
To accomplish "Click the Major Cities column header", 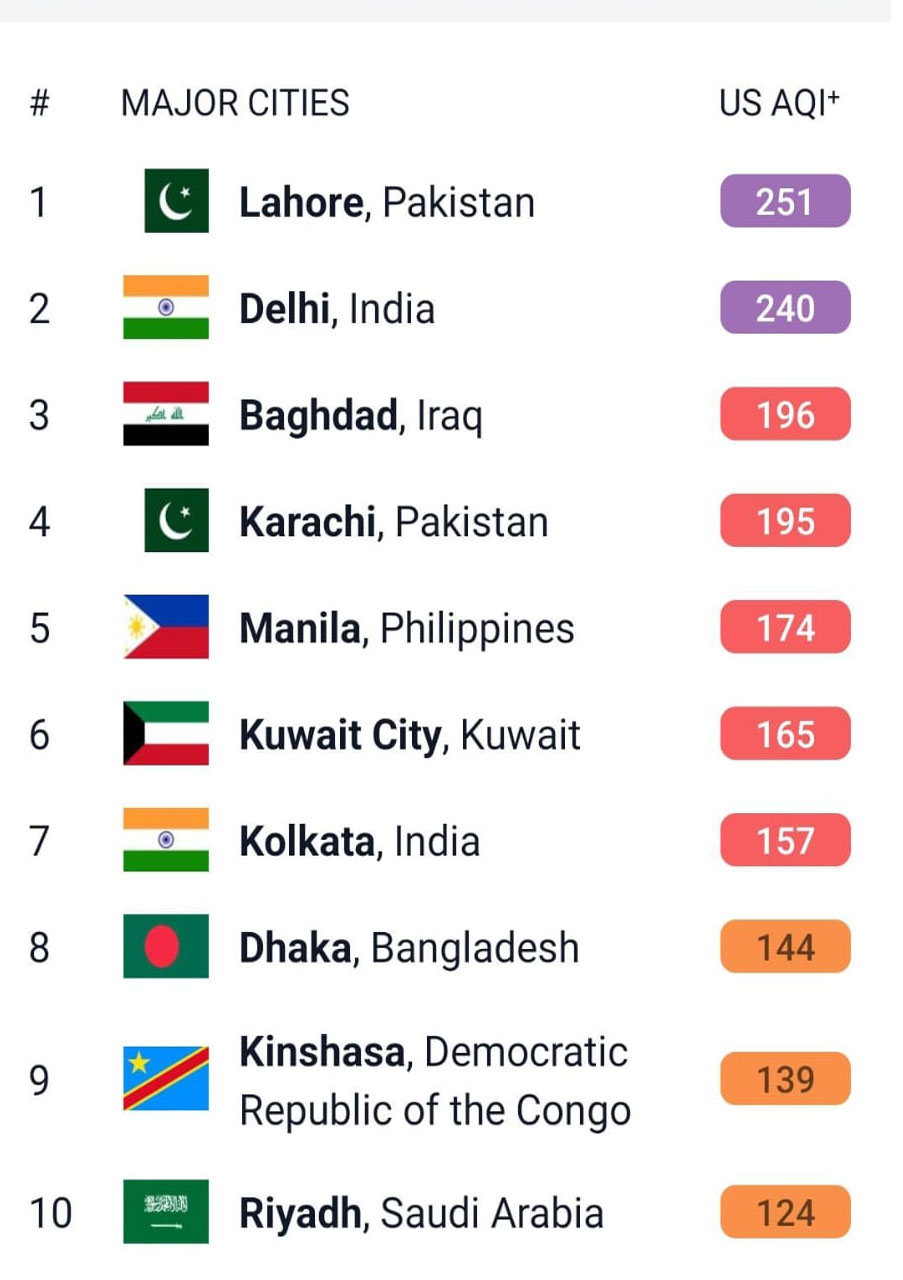I will [x=235, y=103].
